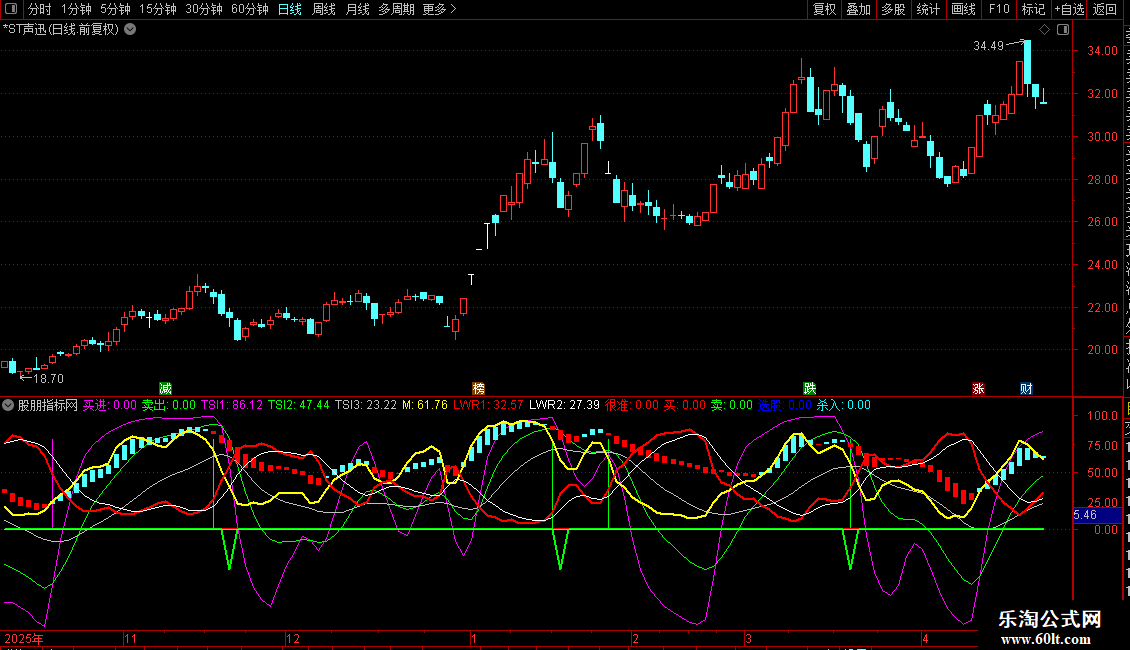Switch to 月线 monthly chart
The height and width of the screenshot is (650, 1130).
pos(357,9)
